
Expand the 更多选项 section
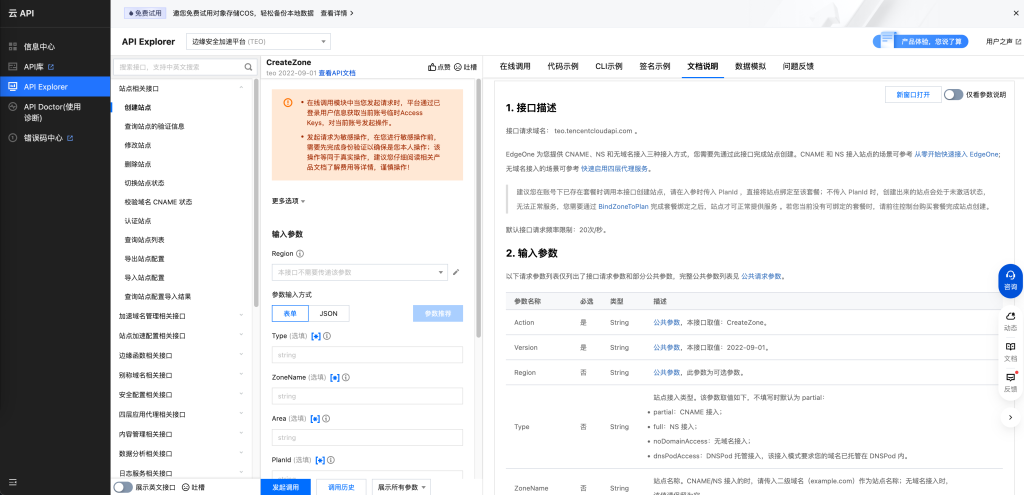tap(288, 201)
